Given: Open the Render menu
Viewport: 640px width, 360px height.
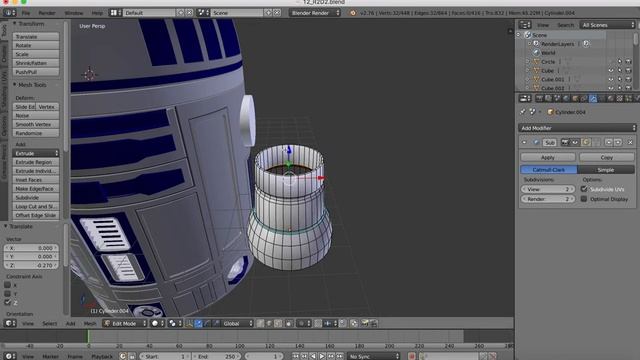Looking at the screenshot, I should (47, 13).
